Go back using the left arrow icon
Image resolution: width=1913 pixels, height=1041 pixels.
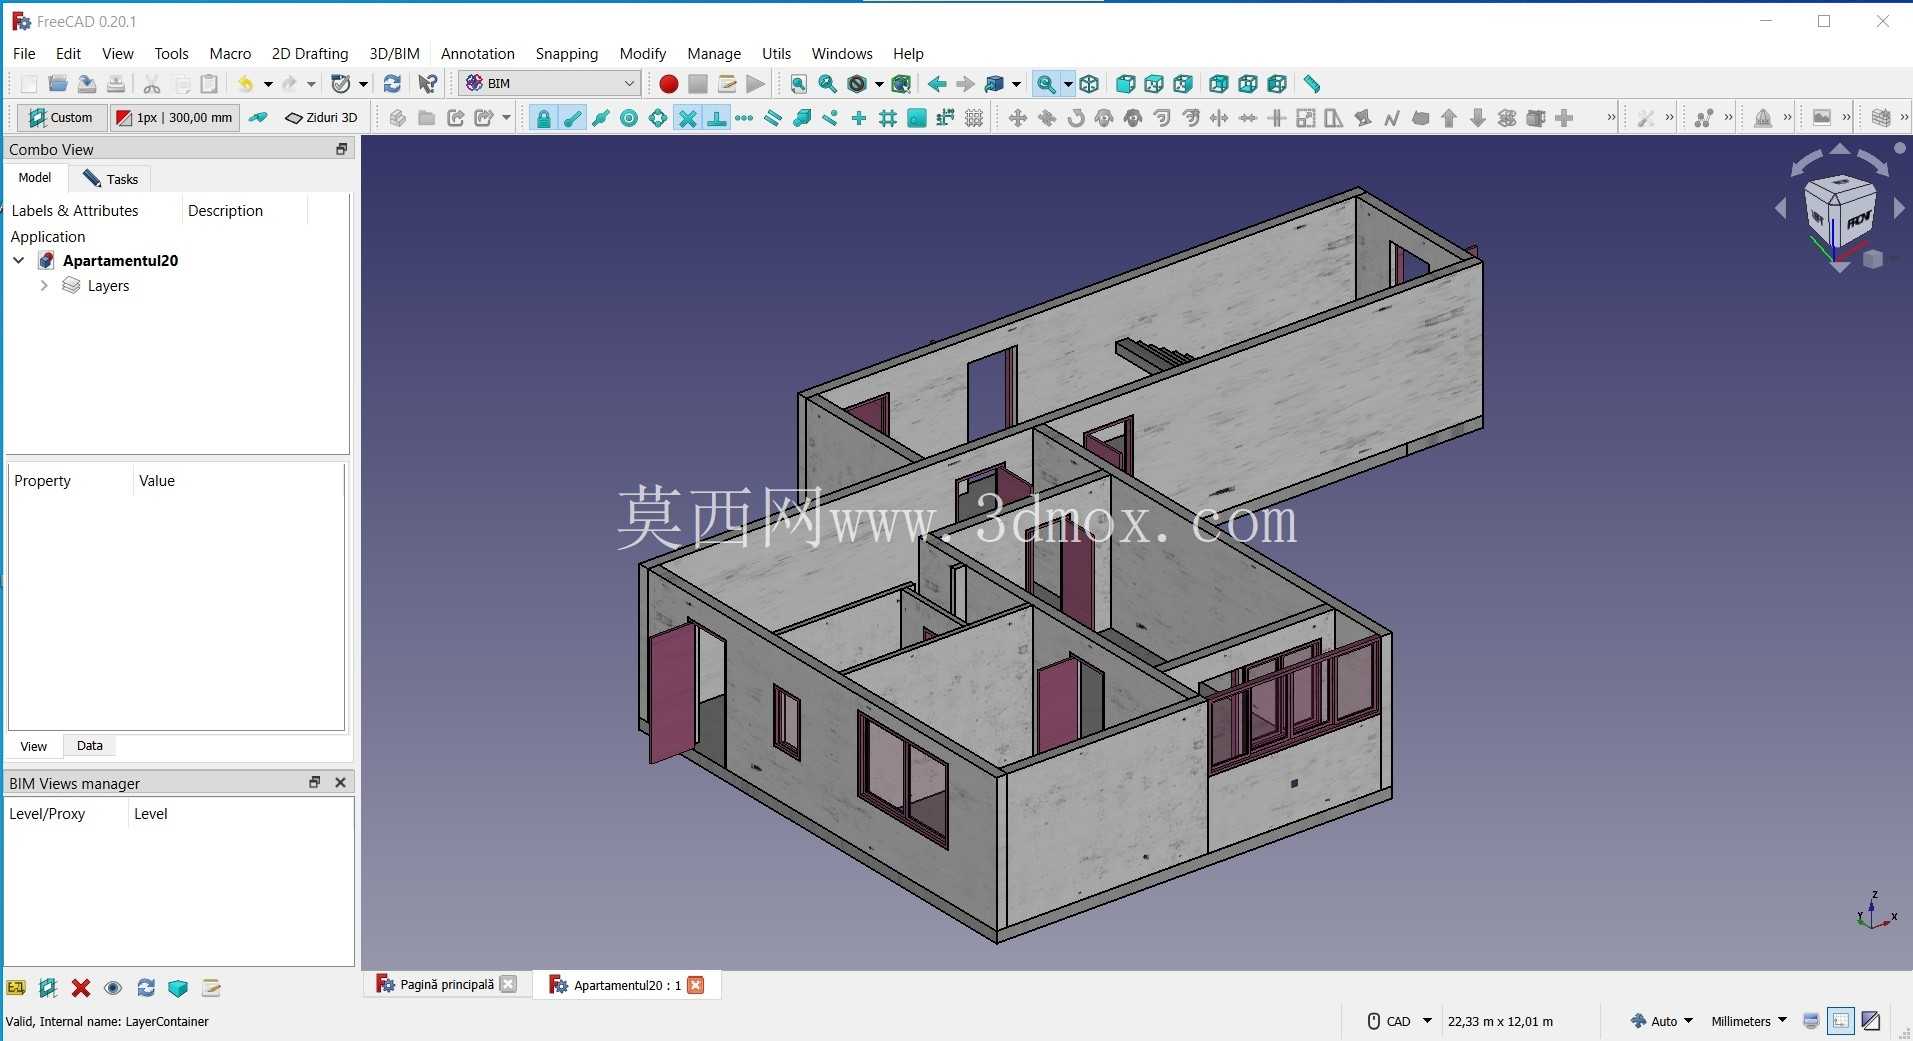pyautogui.click(x=937, y=84)
